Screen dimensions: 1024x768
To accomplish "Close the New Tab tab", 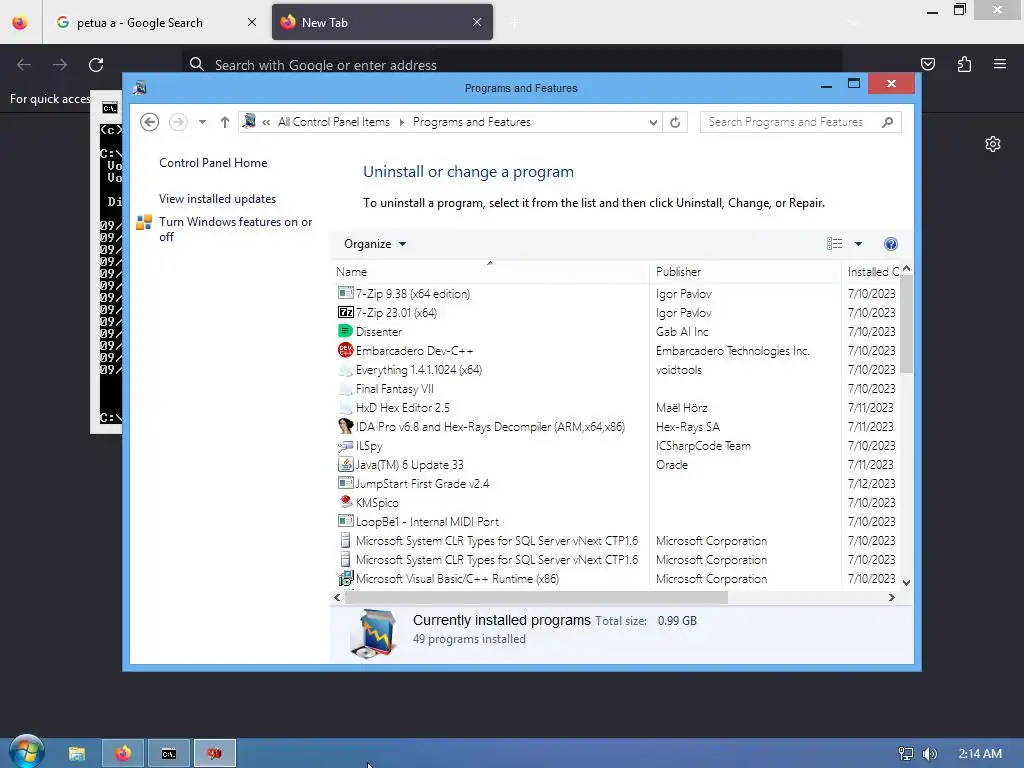I will (477, 23).
